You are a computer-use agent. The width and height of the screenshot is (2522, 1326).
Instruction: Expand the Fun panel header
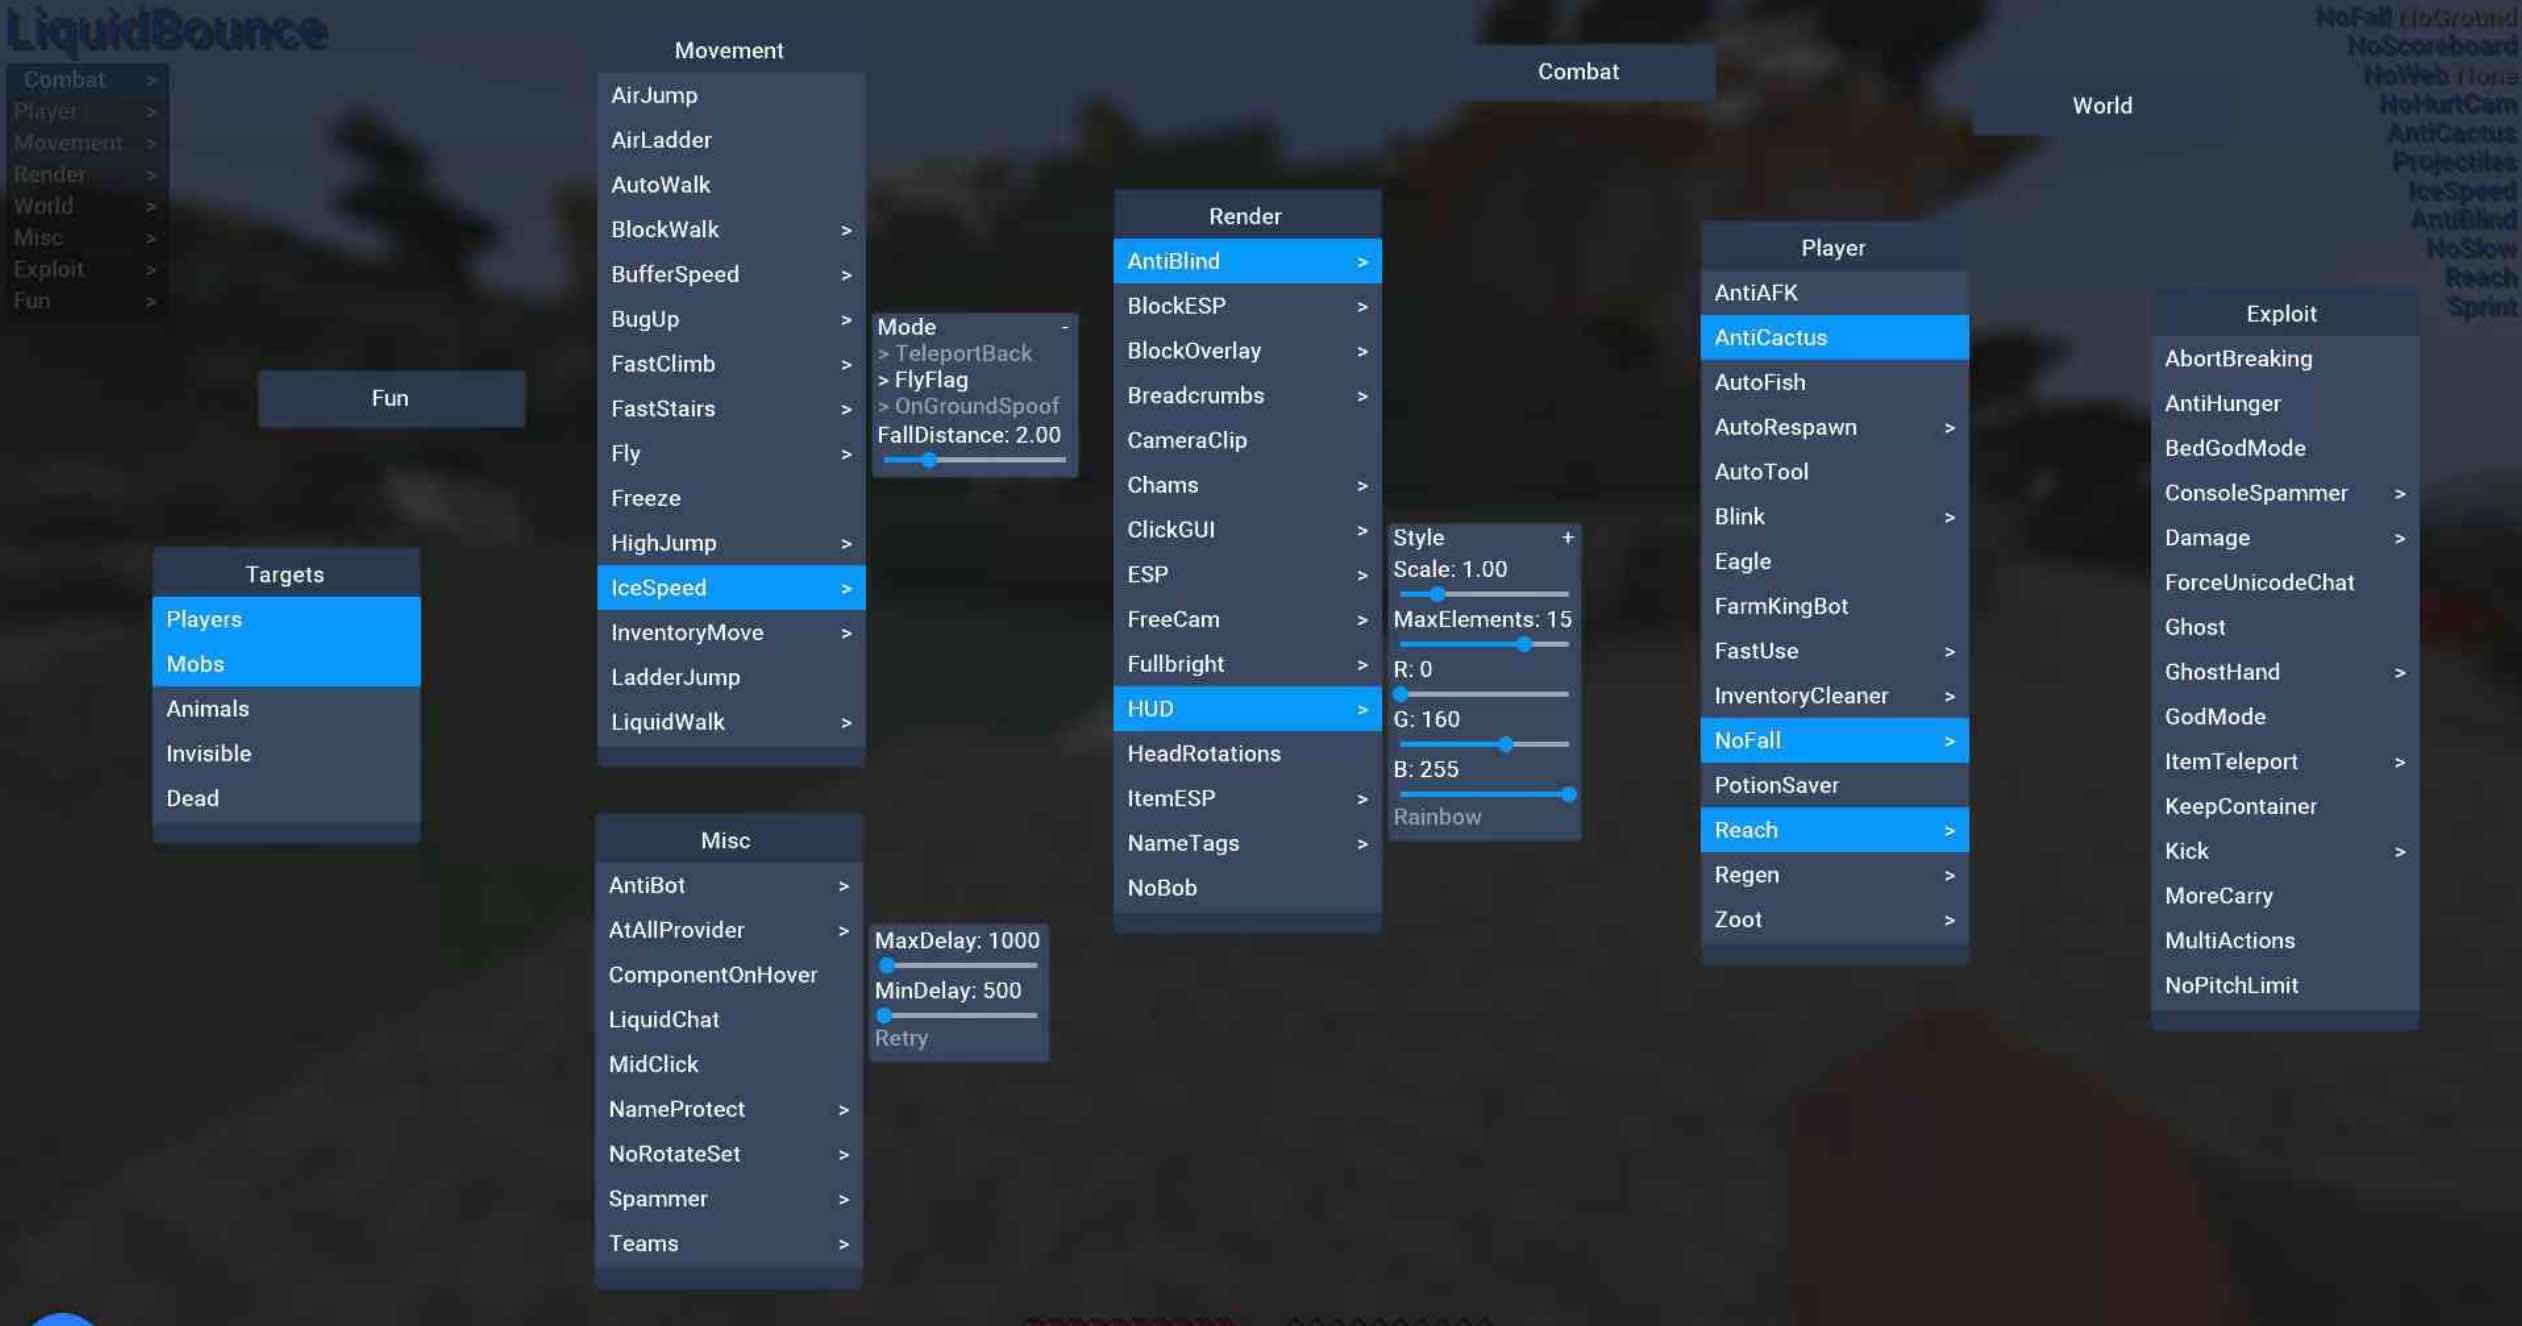click(x=391, y=399)
